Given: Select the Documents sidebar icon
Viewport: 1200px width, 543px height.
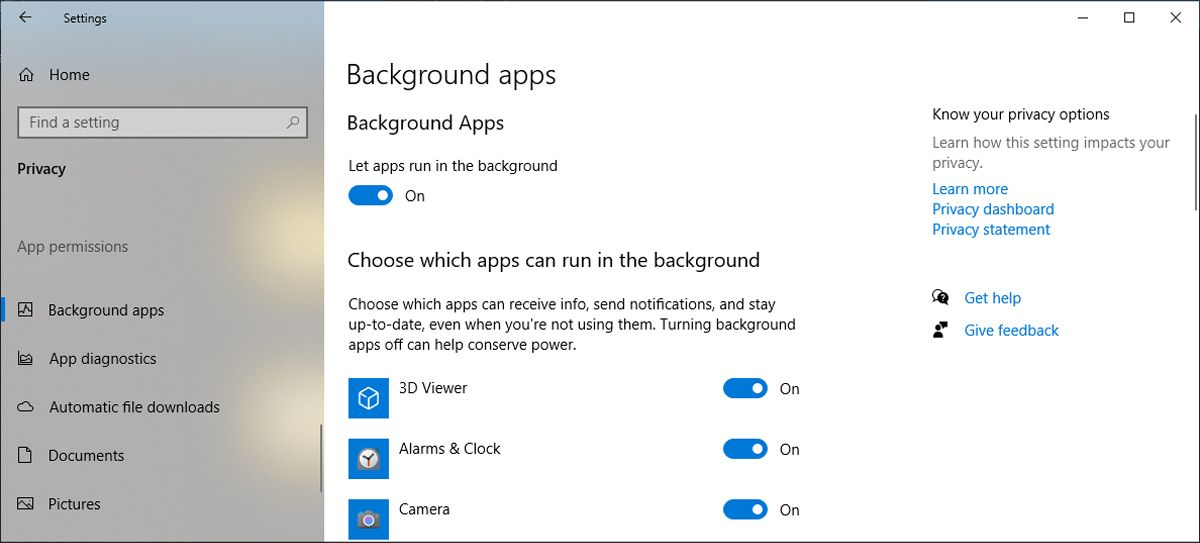Looking at the screenshot, I should tap(26, 455).
